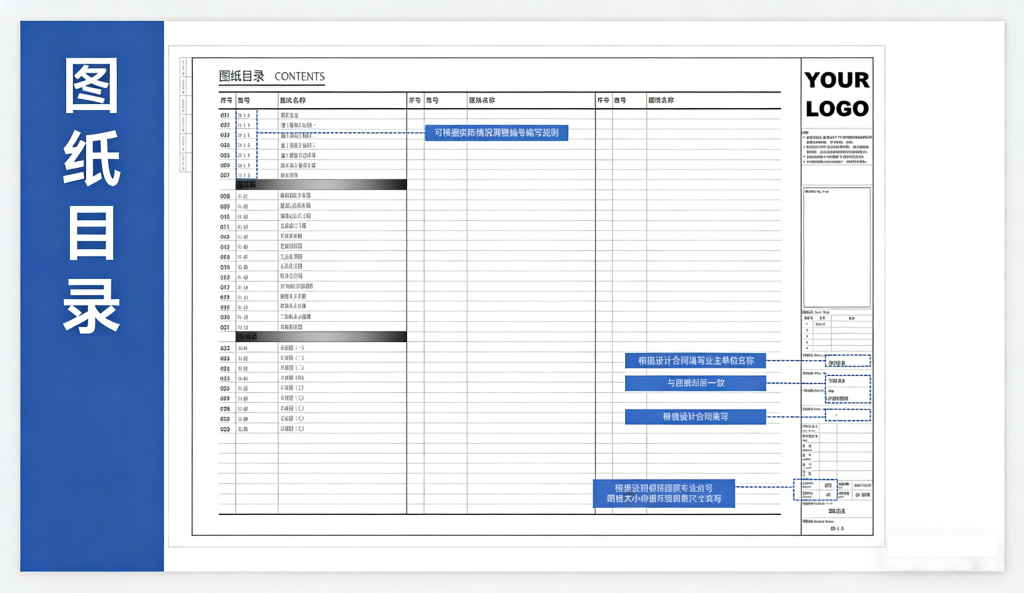Click the first dark gradient section bar
The width and height of the screenshot is (1024, 593).
pos(321,185)
